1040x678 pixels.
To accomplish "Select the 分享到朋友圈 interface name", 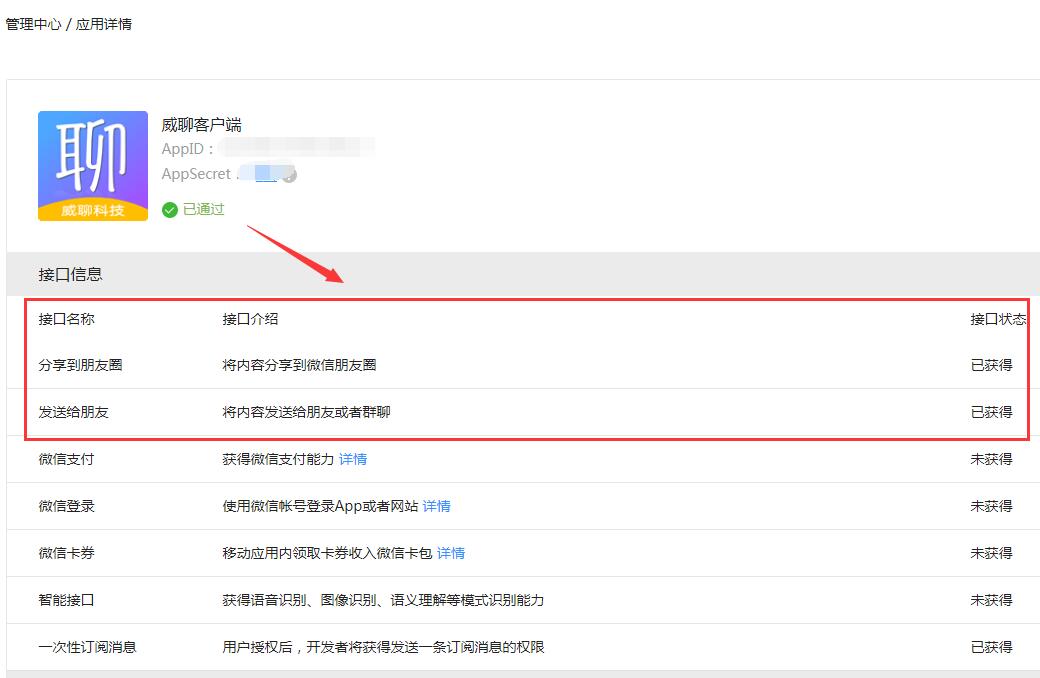I will pyautogui.click(x=80, y=365).
